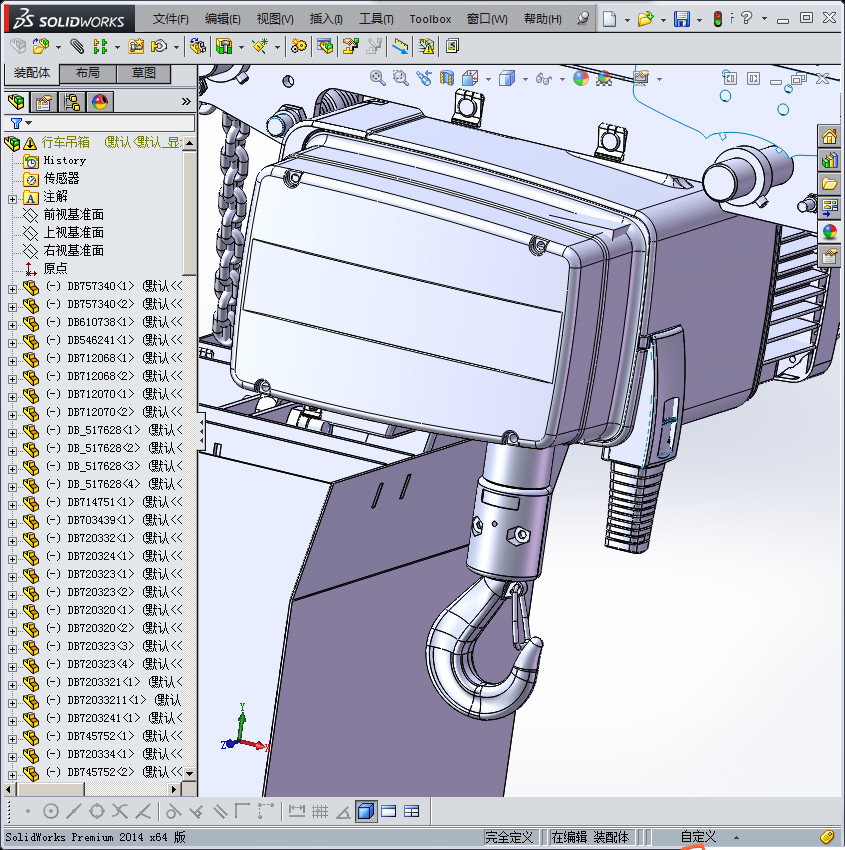Toggle the grid display button in bottom toolbar
Image resolution: width=845 pixels, height=850 pixels.
click(320, 811)
